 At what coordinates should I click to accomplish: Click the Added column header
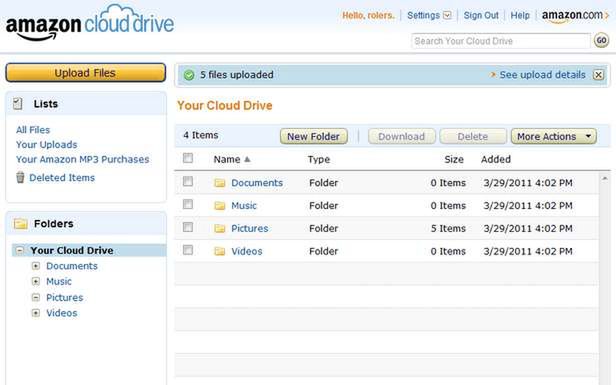pyautogui.click(x=496, y=159)
